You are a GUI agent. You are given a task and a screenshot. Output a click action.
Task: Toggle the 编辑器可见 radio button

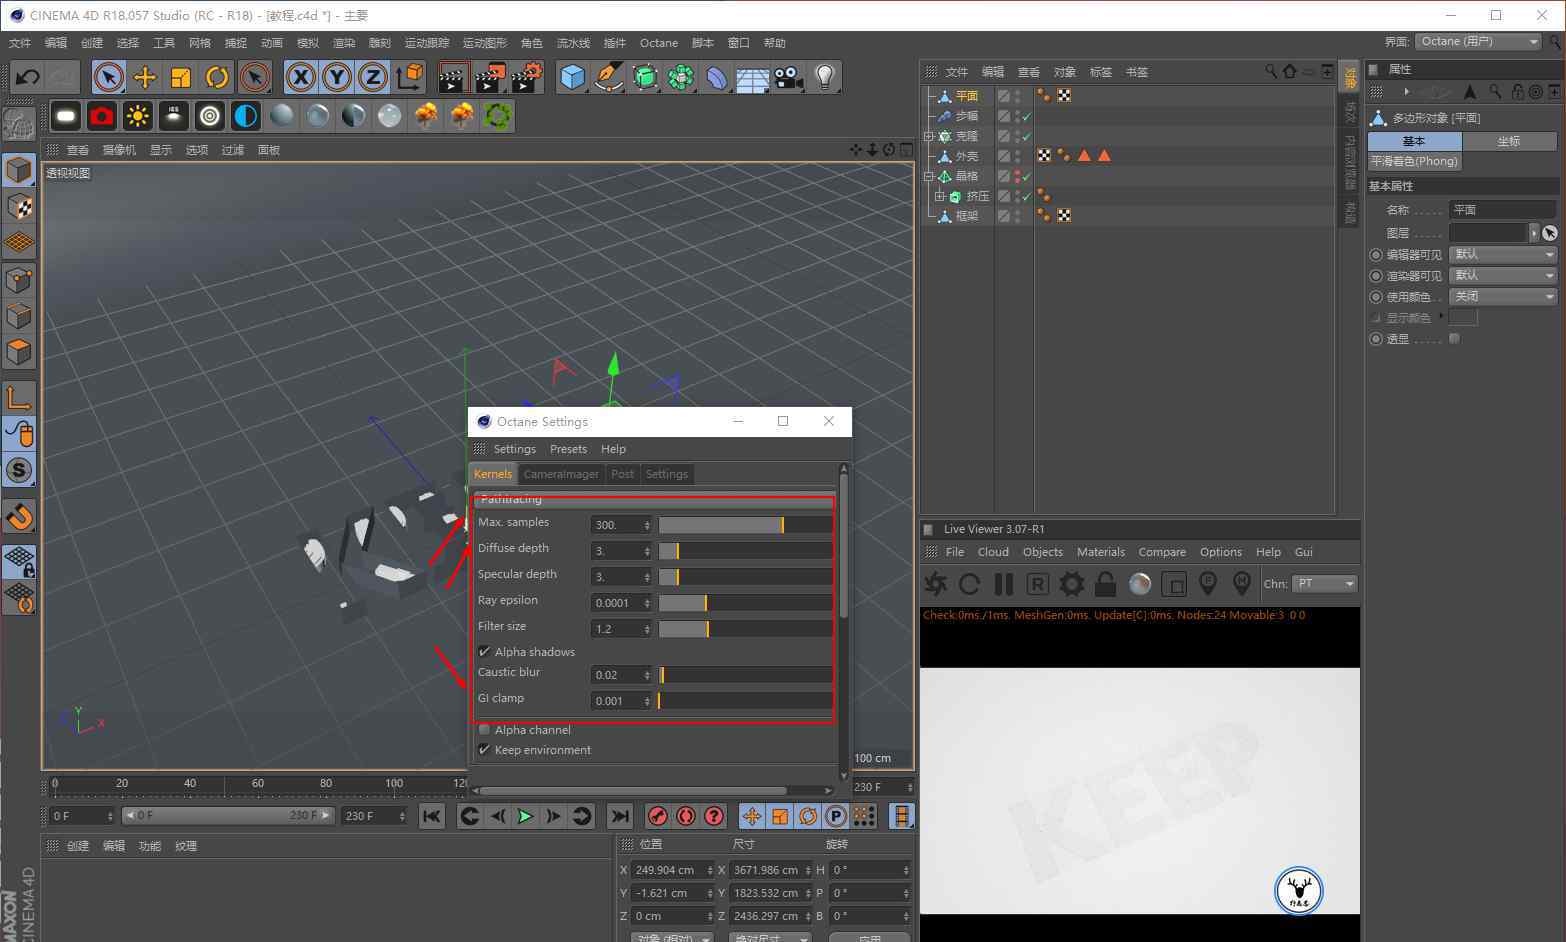click(1376, 255)
